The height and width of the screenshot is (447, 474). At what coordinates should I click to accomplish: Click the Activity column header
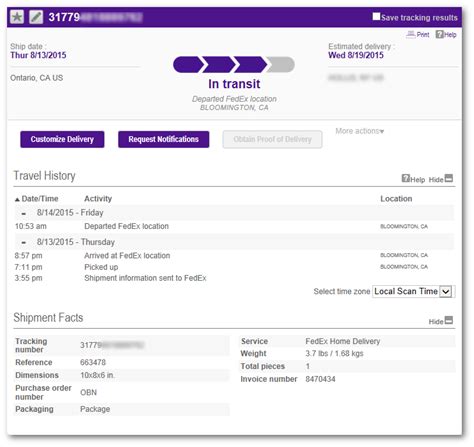point(98,199)
